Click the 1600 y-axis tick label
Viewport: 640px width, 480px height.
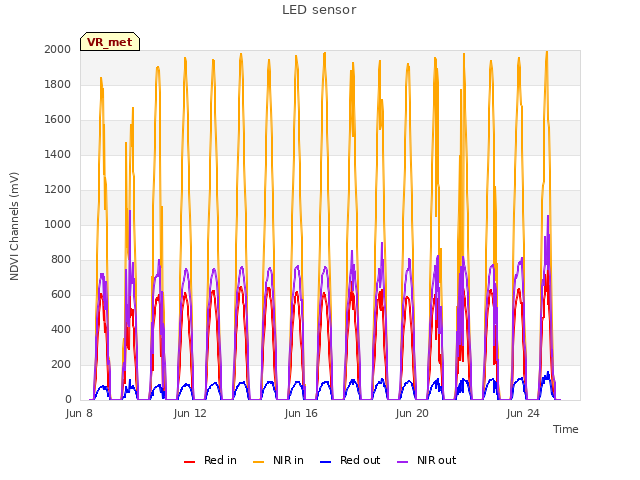[x=58, y=120]
